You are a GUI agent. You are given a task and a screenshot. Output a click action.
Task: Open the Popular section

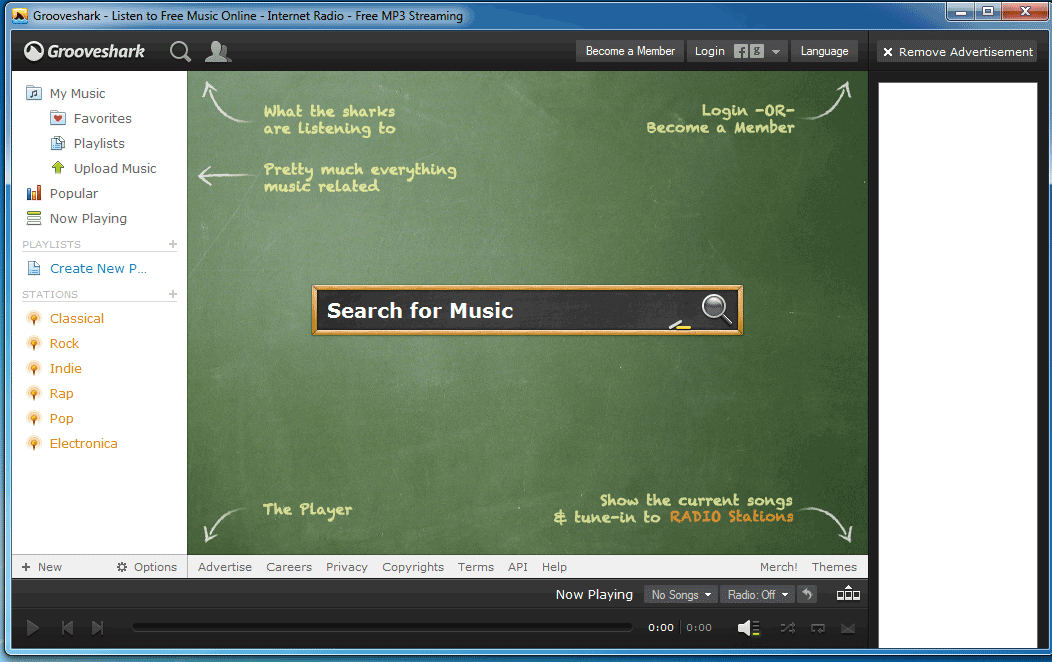click(x=62, y=193)
